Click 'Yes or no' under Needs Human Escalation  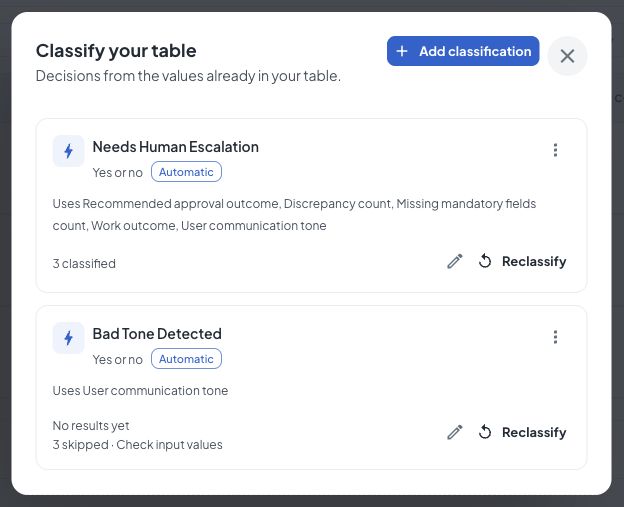(x=117, y=173)
